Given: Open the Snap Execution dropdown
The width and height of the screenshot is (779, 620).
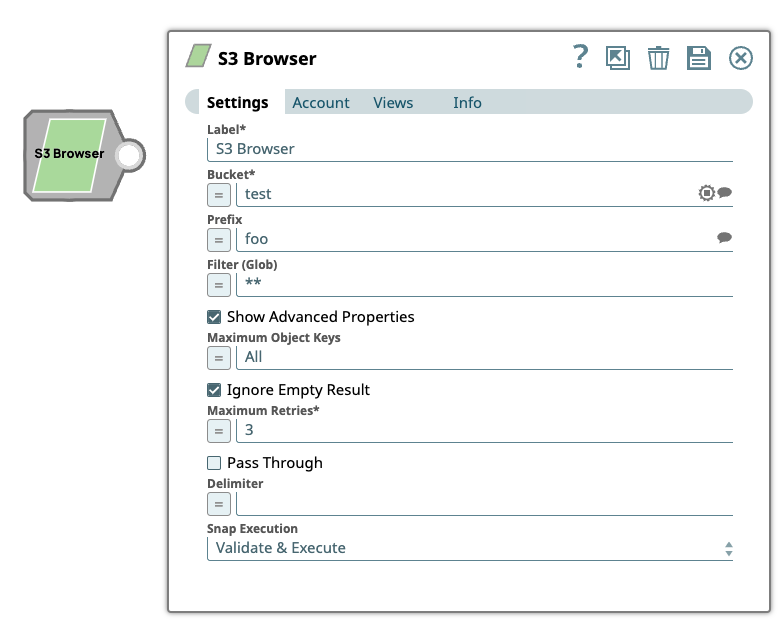Looking at the screenshot, I should pyautogui.click(x=470, y=548).
